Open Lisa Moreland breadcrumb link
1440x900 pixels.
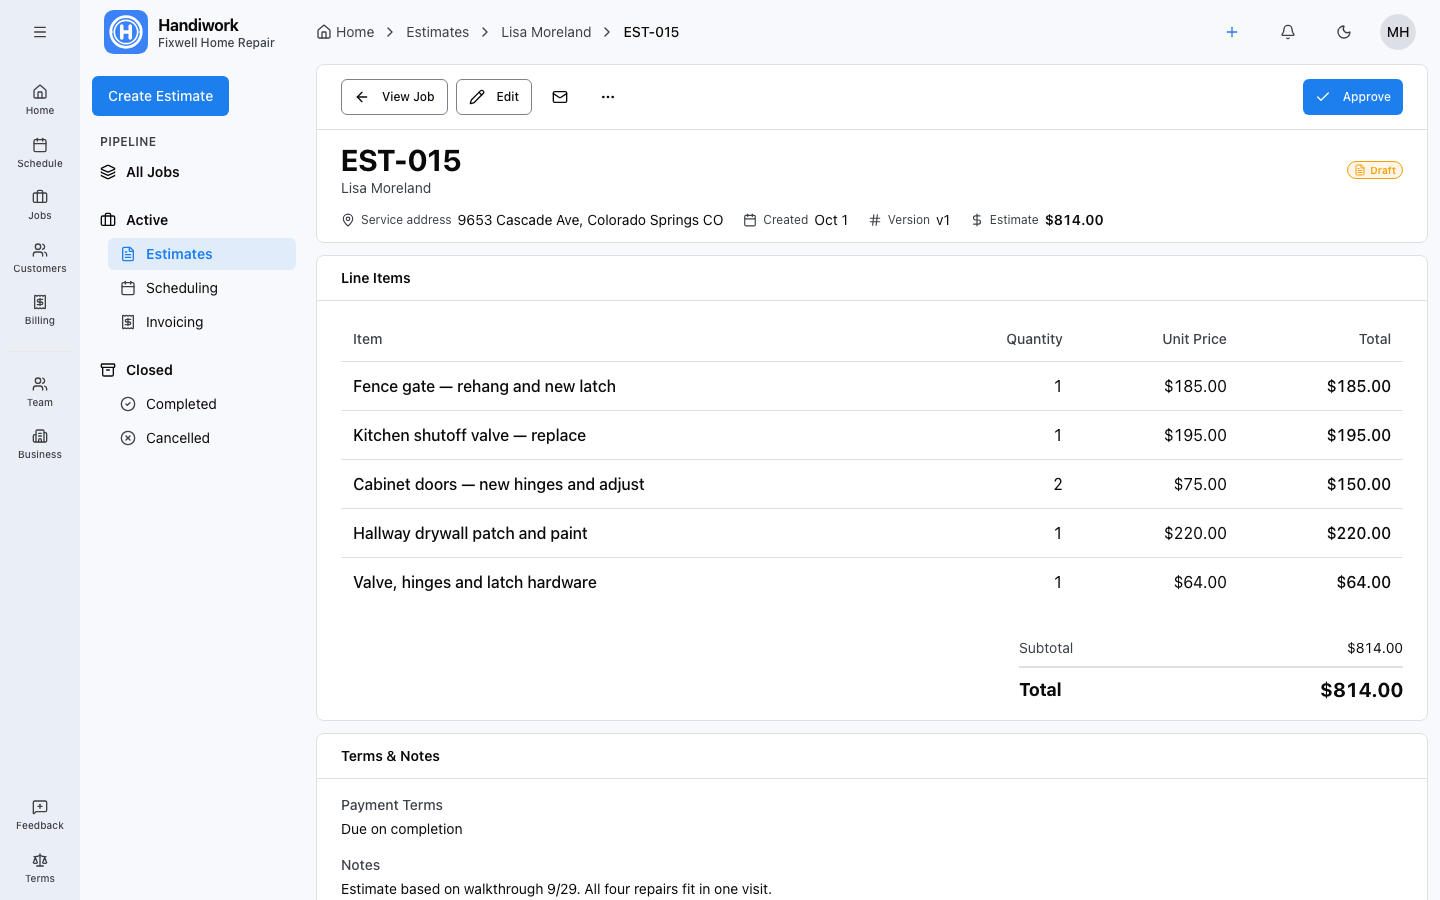coord(546,32)
